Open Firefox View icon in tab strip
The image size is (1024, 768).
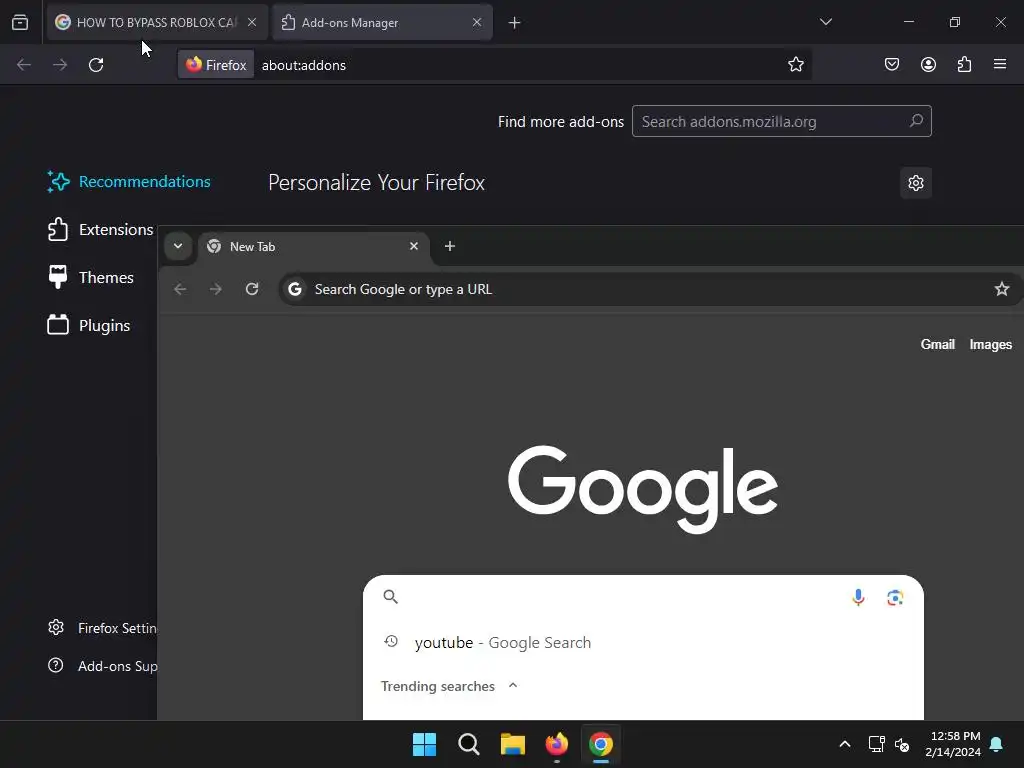point(20,22)
